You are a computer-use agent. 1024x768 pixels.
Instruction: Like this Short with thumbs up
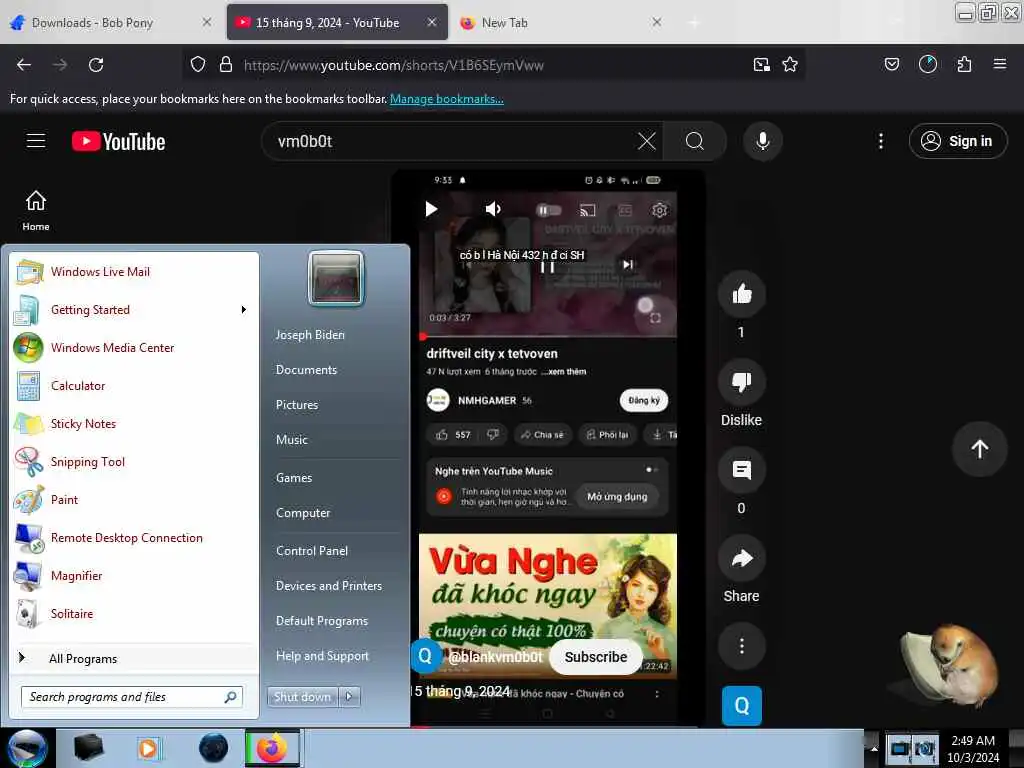[x=741, y=295]
